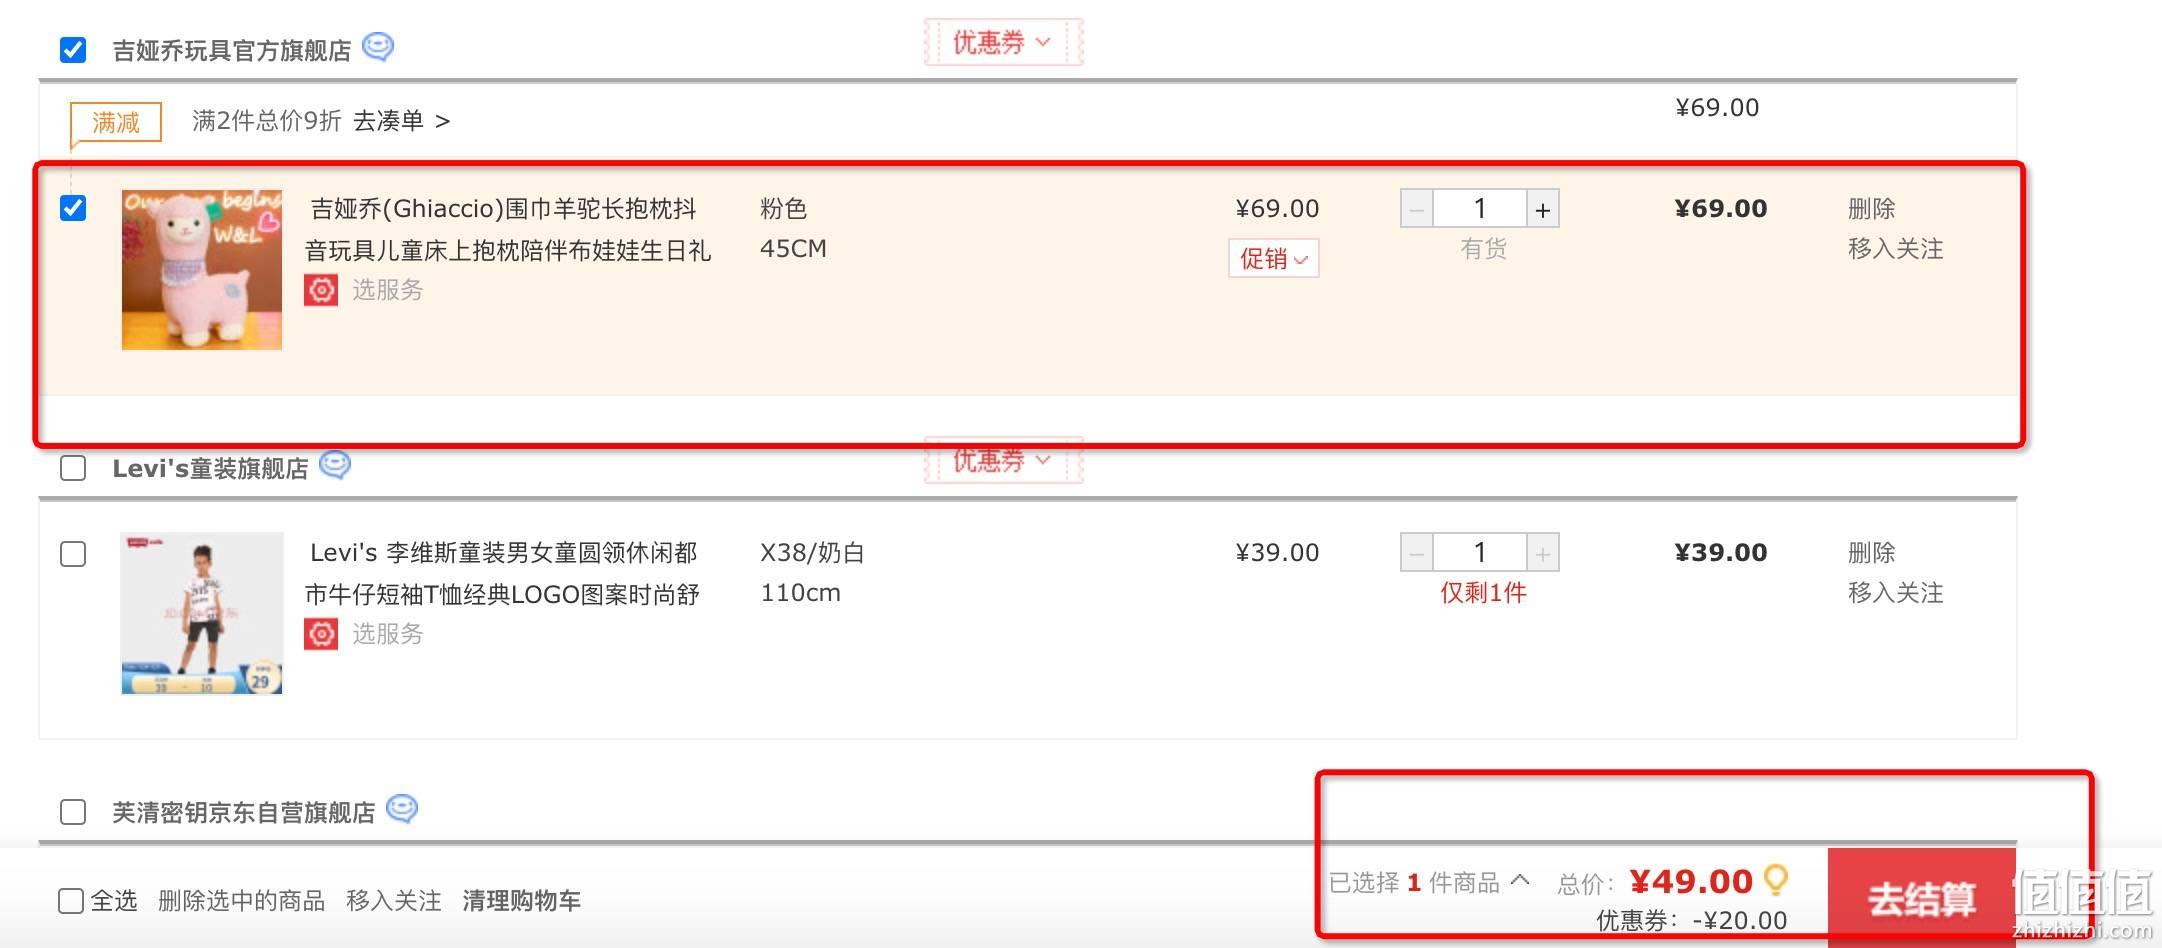Select the Levi's T-shirt item checkbox

pos(73,554)
